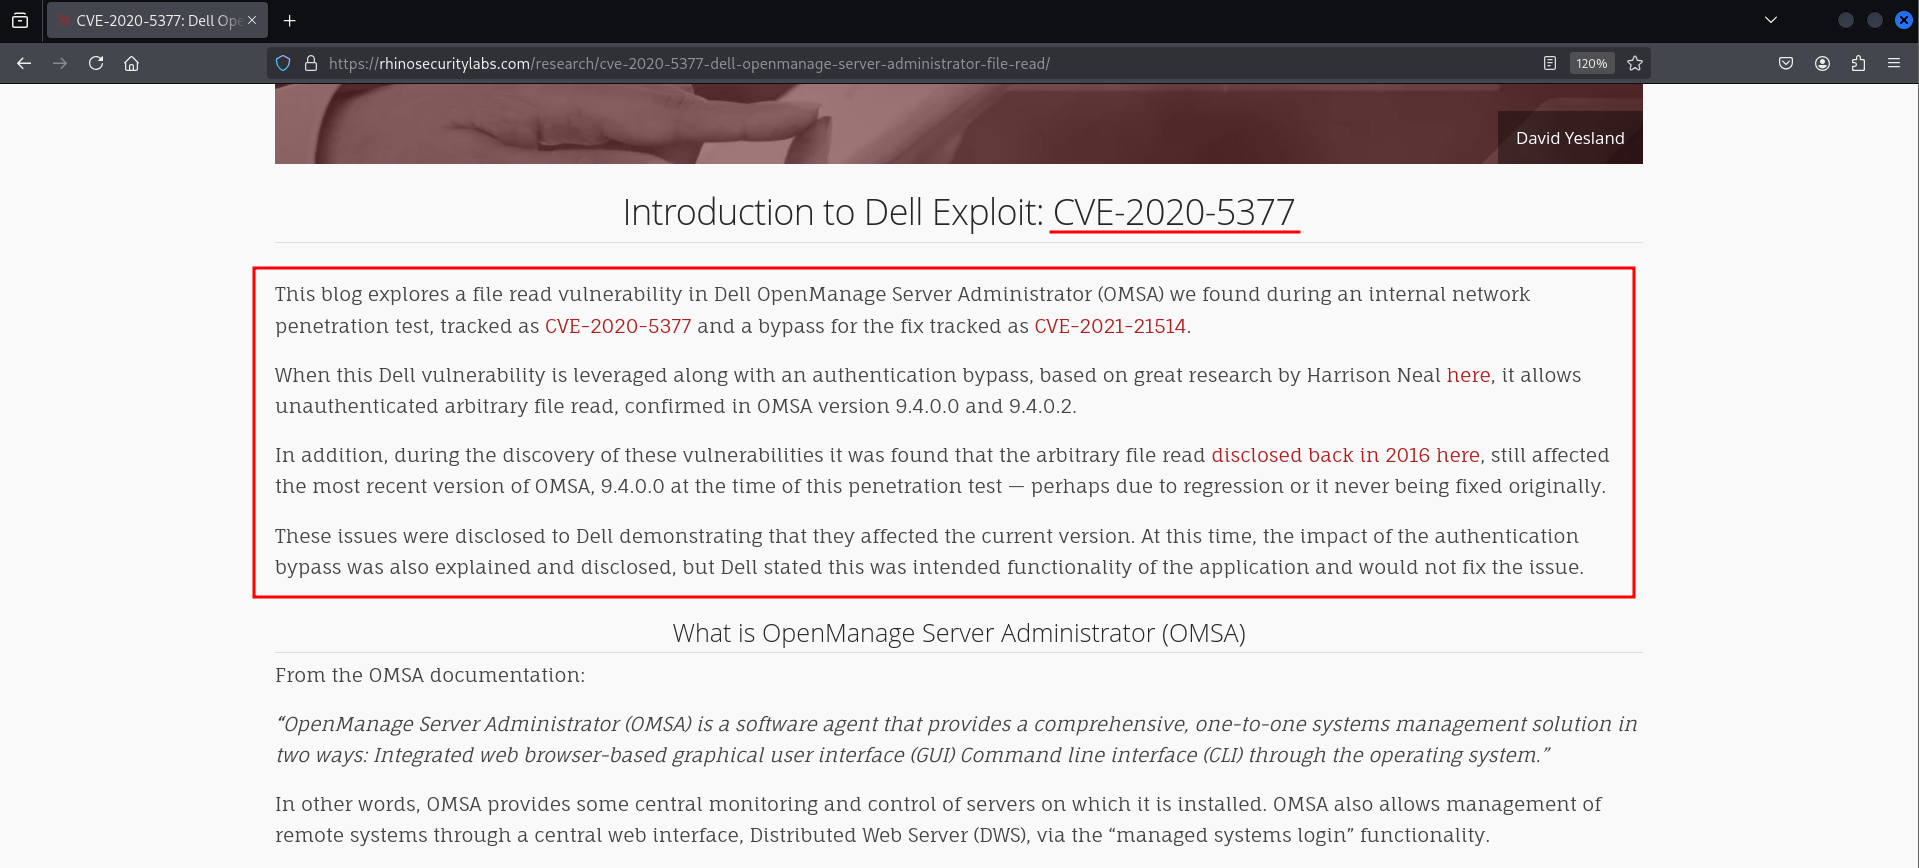Follow the 'disclosed back in 2016 here' link
This screenshot has width=1919, height=868.
pyautogui.click(x=1345, y=455)
